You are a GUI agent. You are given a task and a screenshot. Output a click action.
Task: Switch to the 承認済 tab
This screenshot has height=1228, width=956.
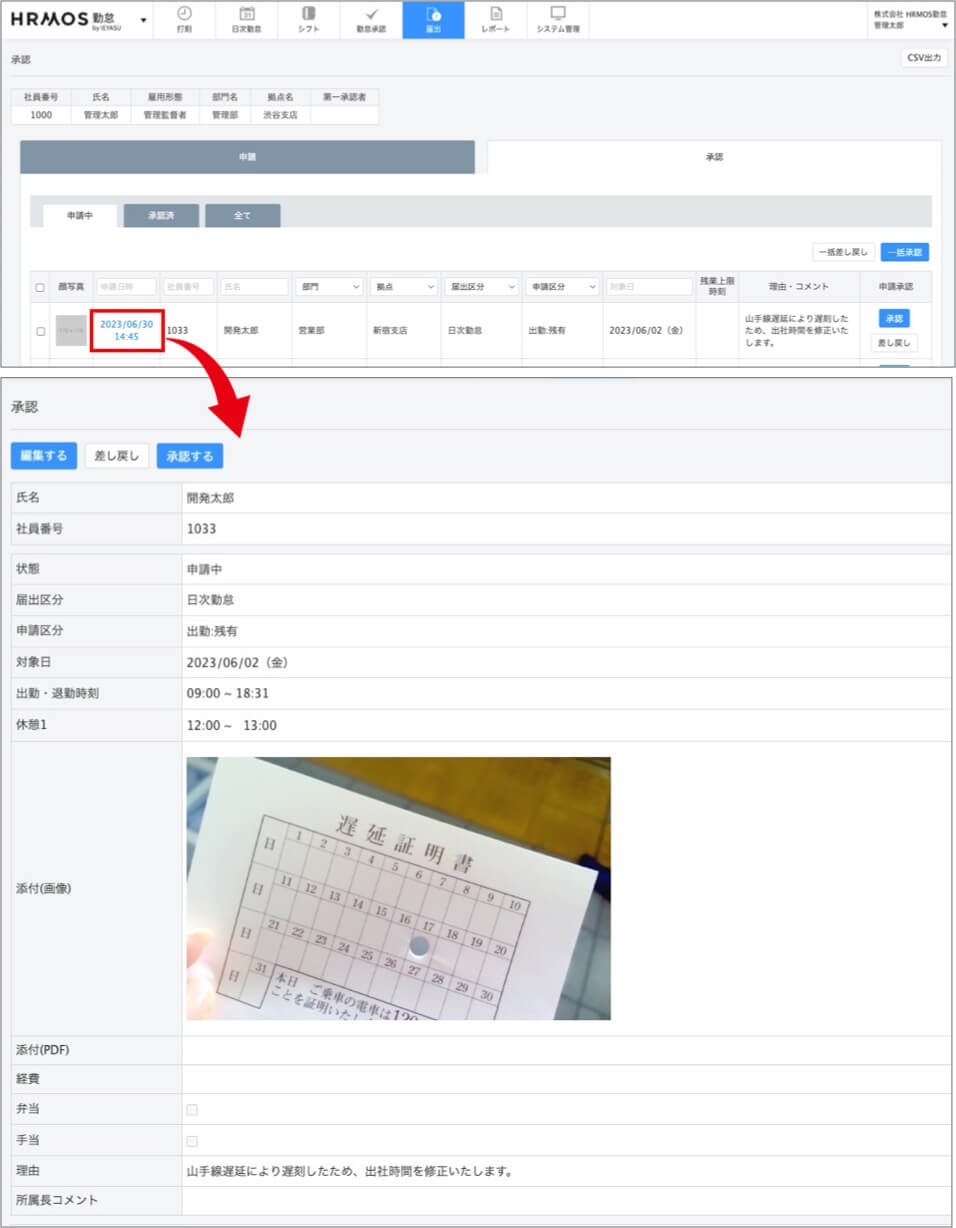click(161, 216)
